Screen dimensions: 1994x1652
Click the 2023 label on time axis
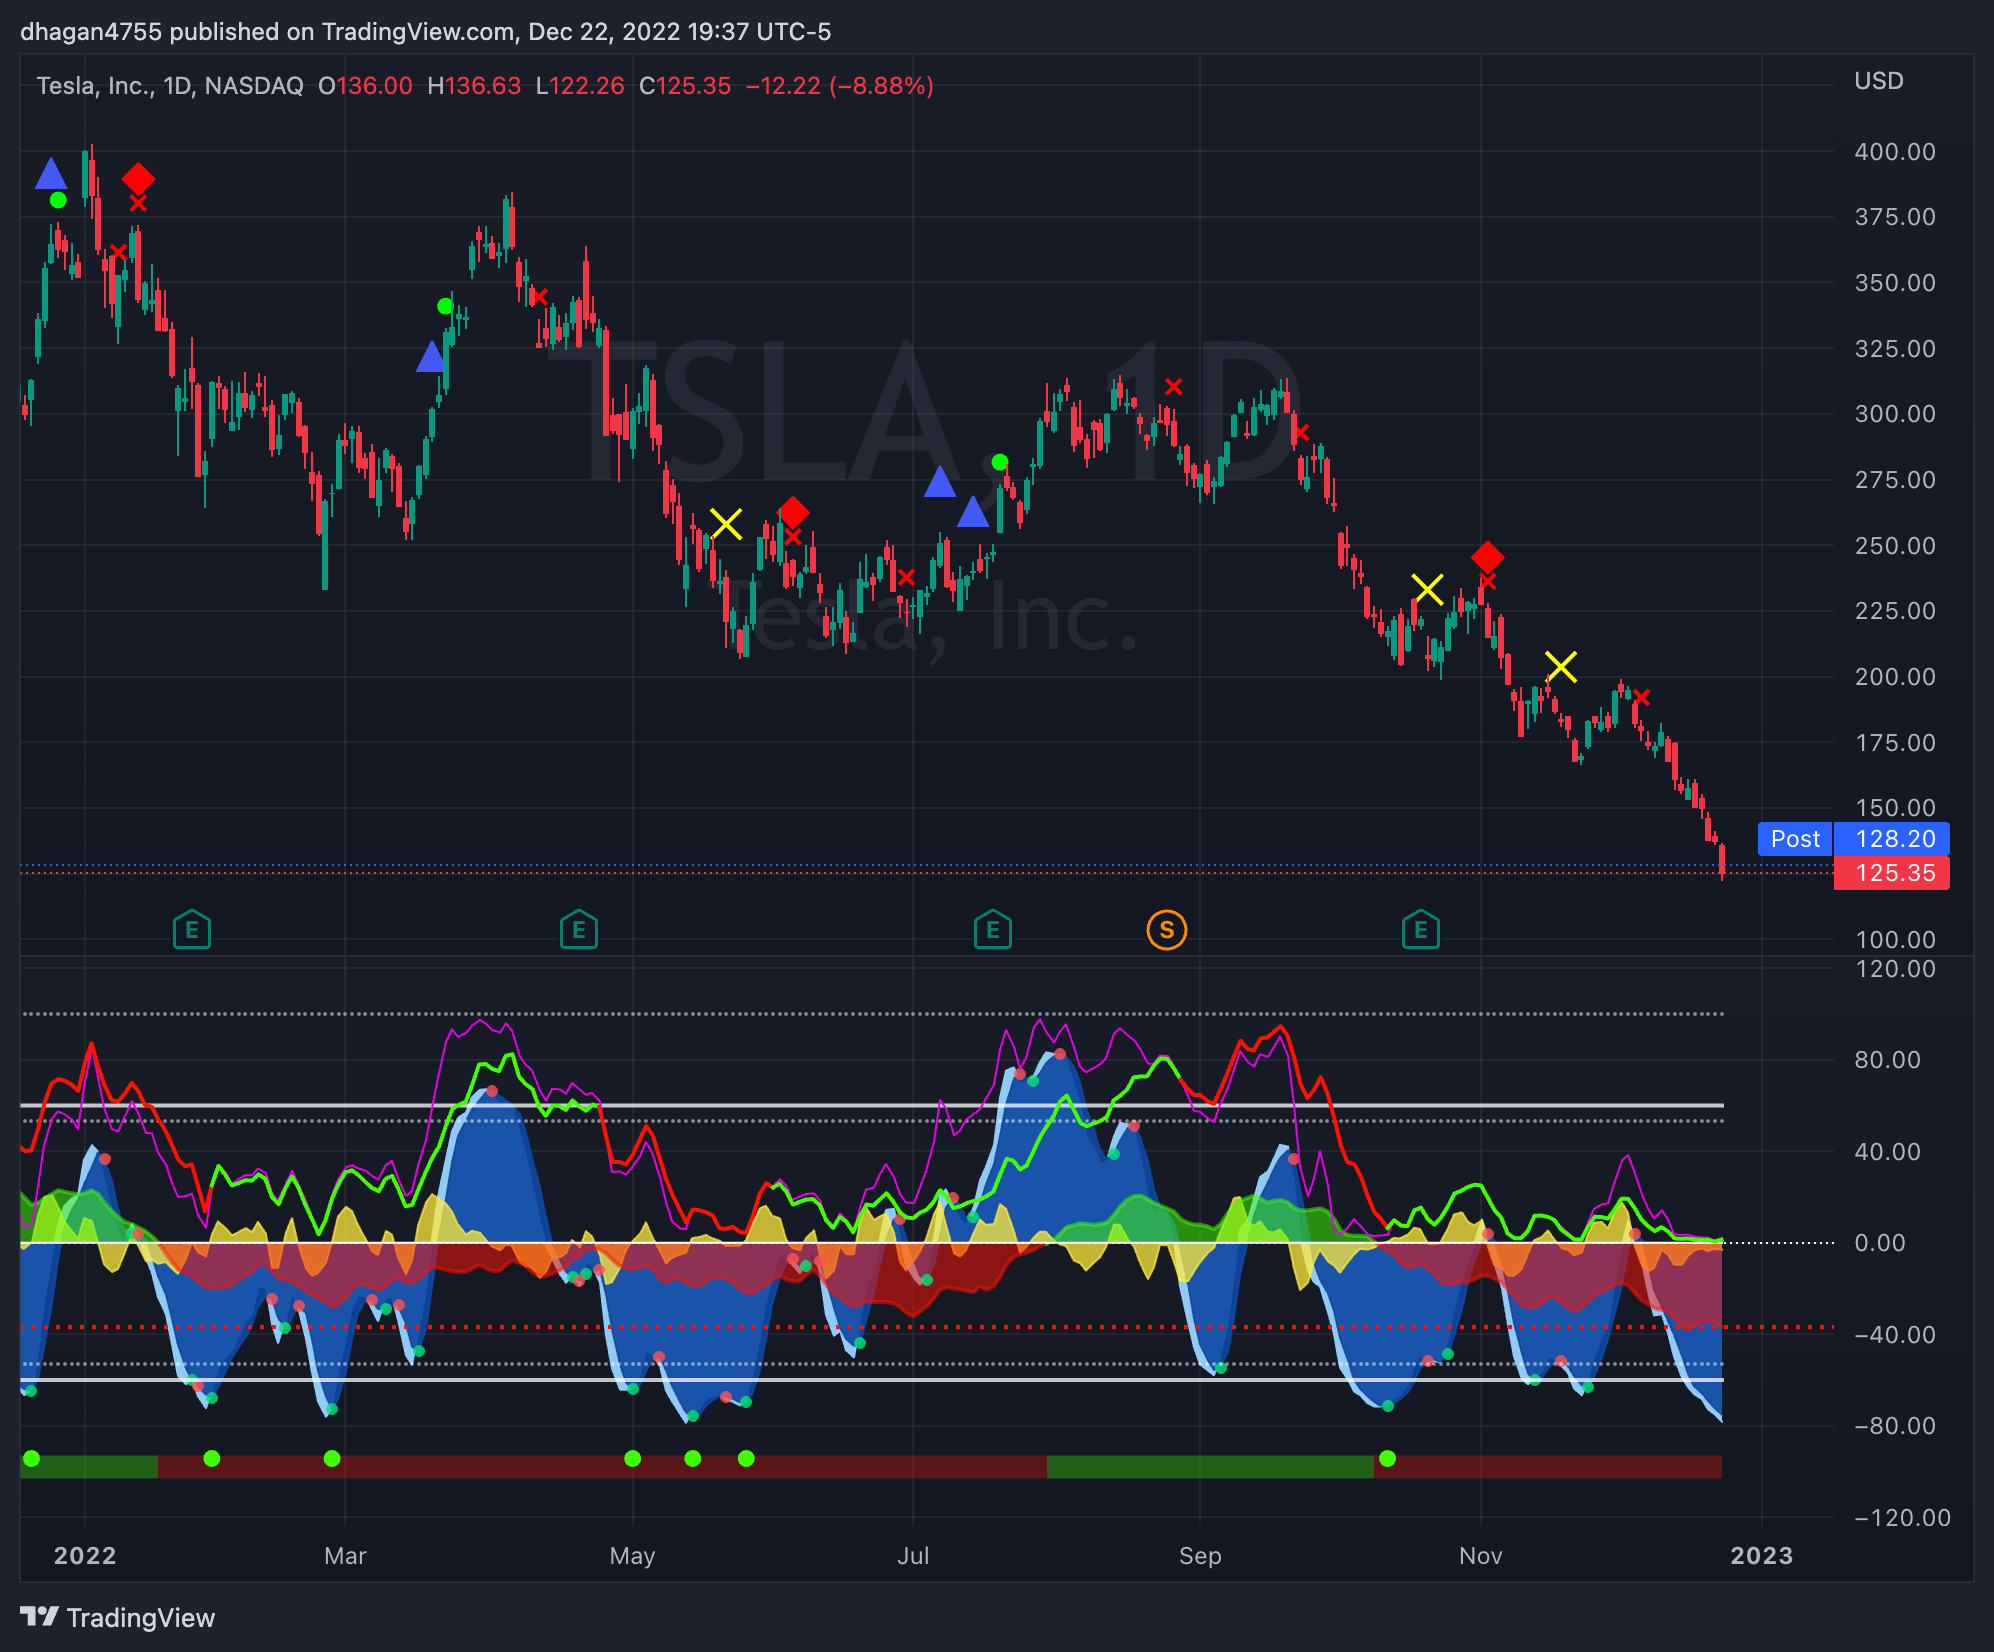coord(1761,1555)
